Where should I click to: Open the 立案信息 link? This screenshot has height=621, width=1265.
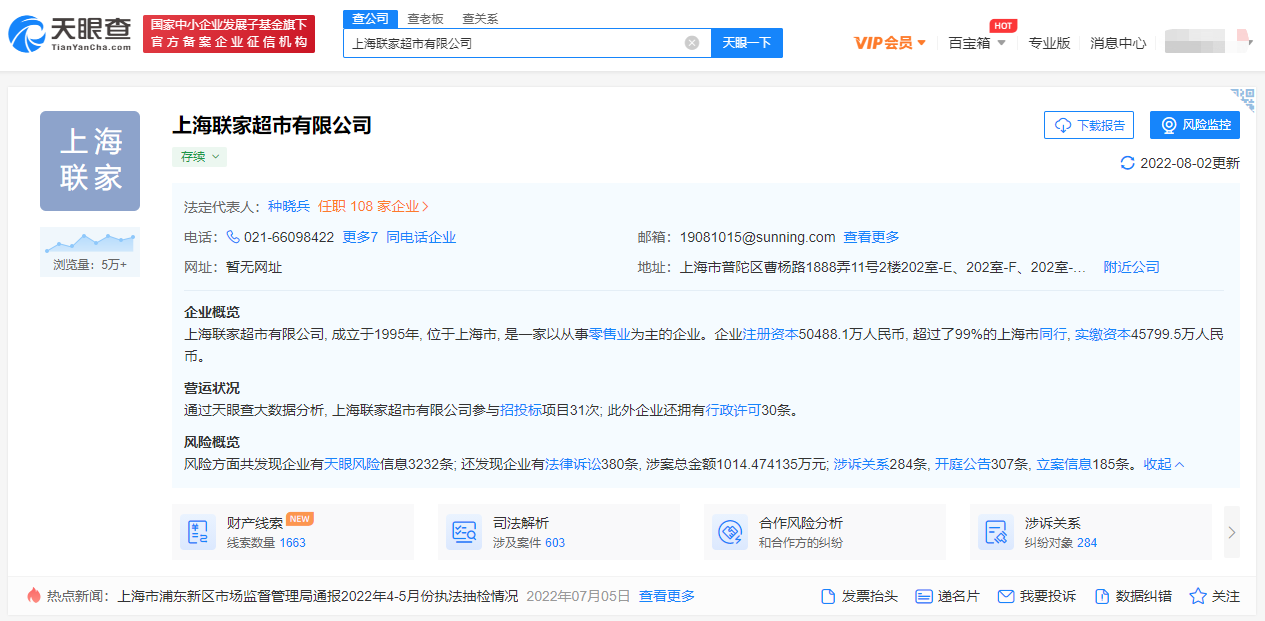click(x=1064, y=464)
